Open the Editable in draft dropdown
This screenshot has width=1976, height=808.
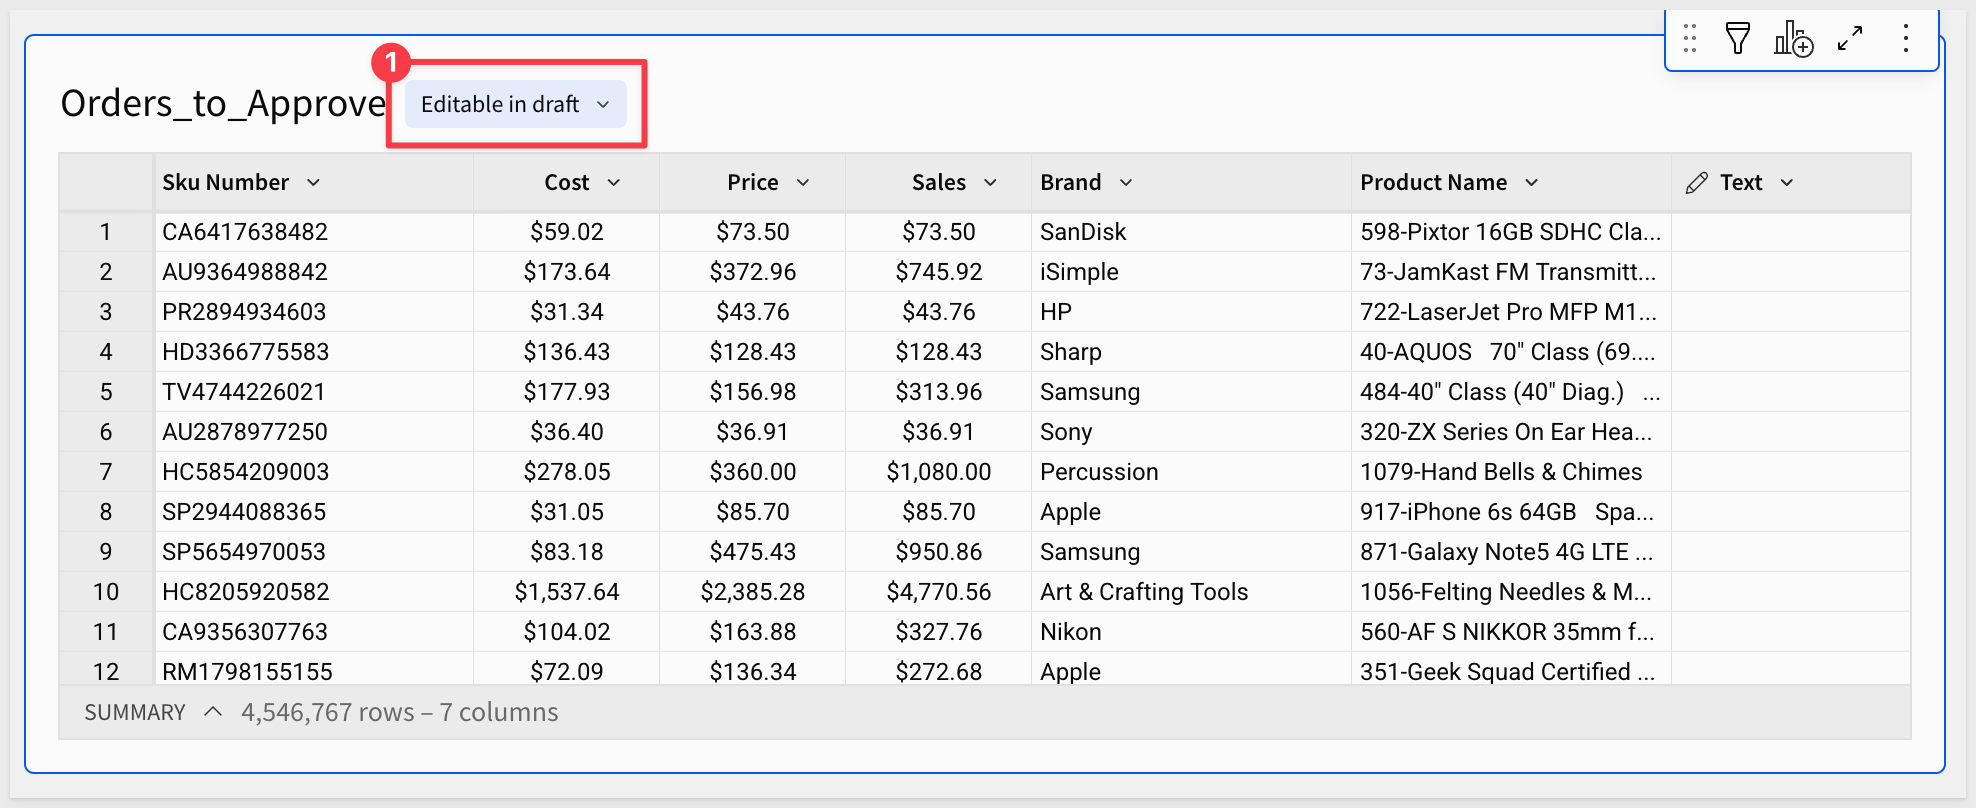point(515,105)
